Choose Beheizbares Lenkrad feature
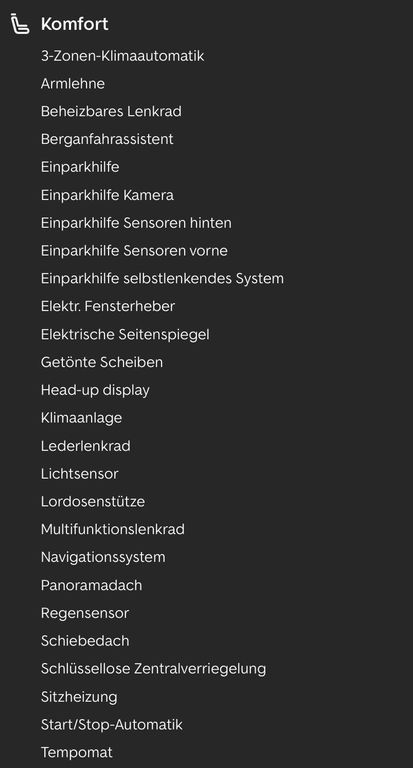Viewport: 413px width, 768px height. tap(111, 111)
